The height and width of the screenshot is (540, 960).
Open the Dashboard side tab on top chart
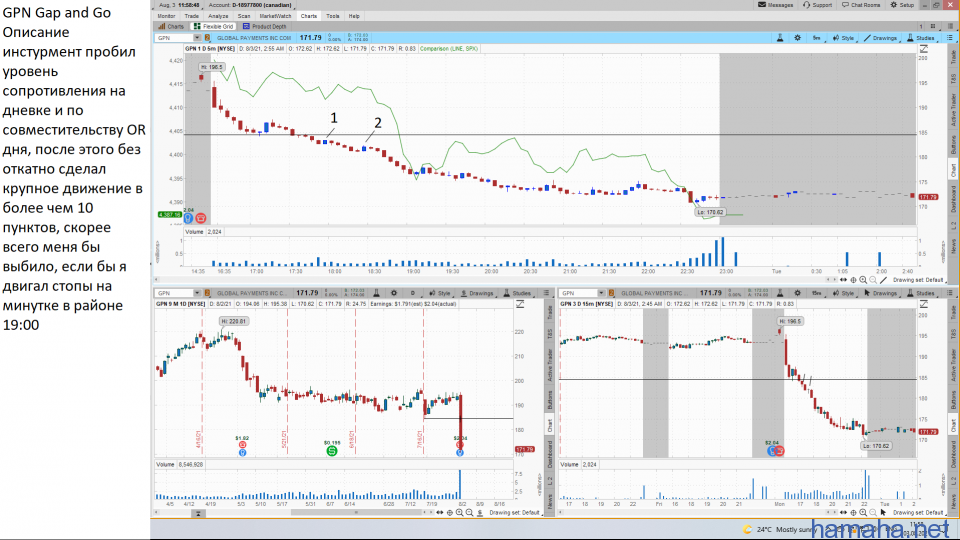pos(953,199)
